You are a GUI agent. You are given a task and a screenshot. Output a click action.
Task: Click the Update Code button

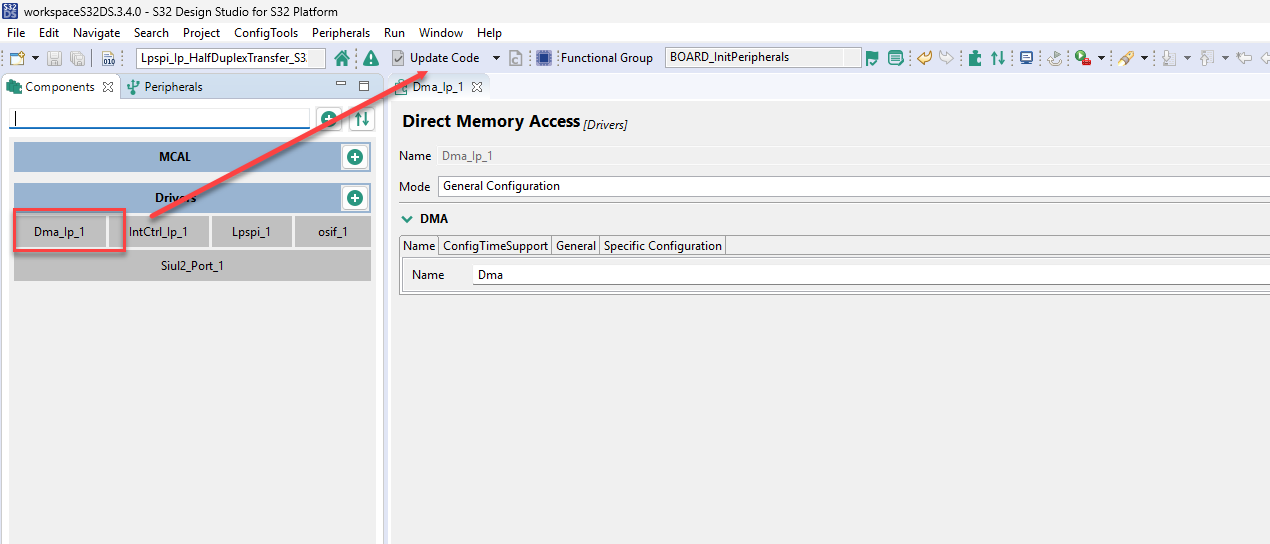tap(436, 58)
